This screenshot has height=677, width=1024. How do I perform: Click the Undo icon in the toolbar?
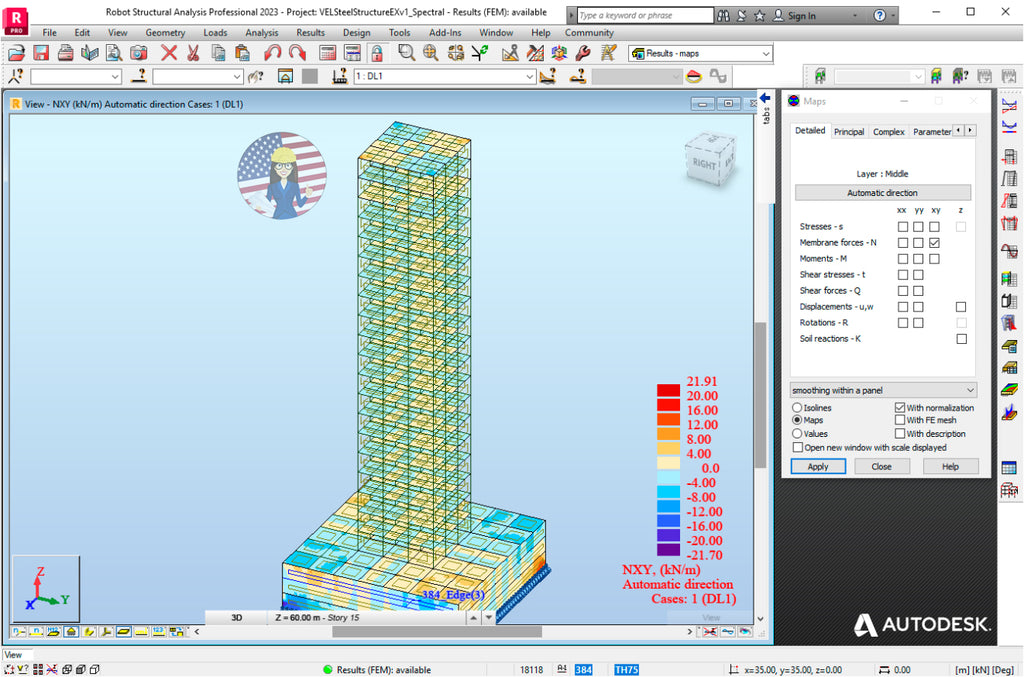pyautogui.click(x=271, y=52)
